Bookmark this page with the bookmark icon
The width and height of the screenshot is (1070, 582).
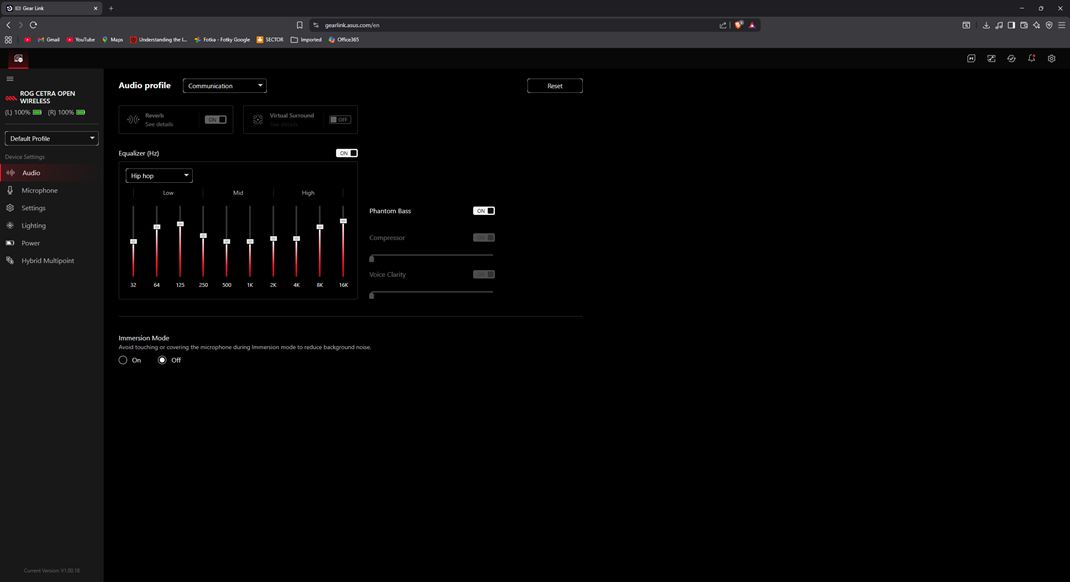pos(299,25)
